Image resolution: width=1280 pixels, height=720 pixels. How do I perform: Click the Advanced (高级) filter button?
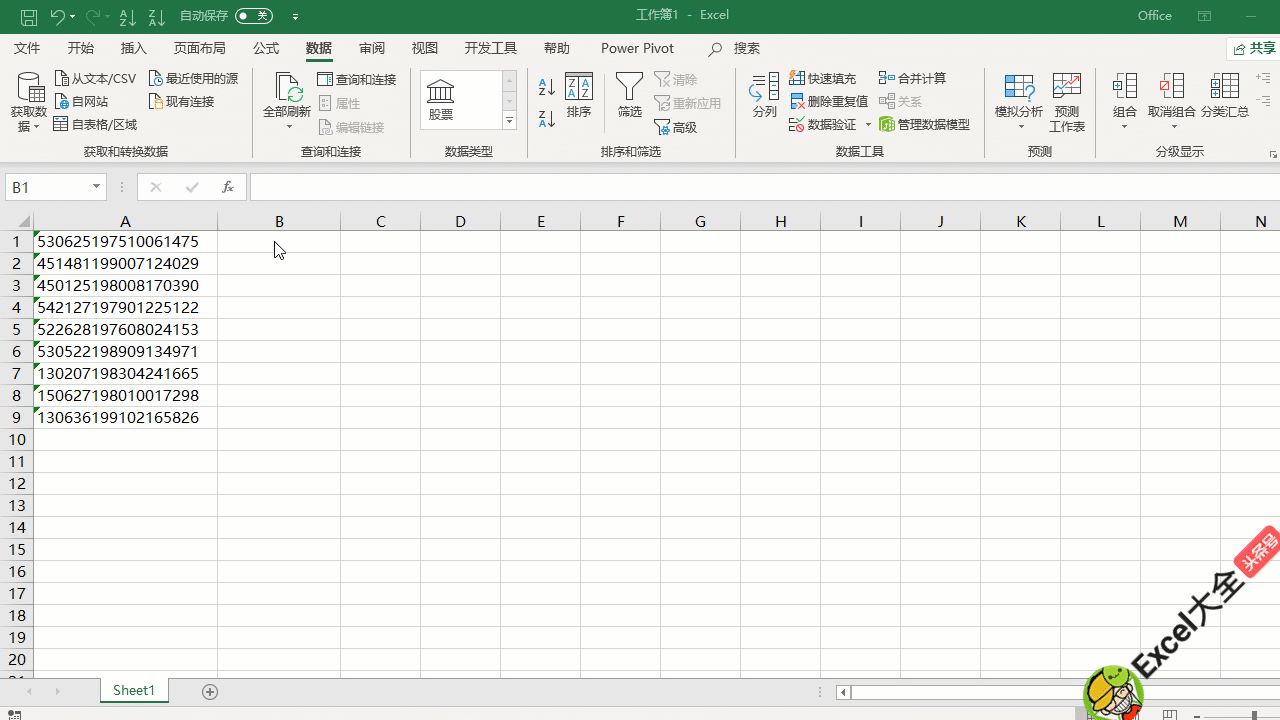pos(676,127)
